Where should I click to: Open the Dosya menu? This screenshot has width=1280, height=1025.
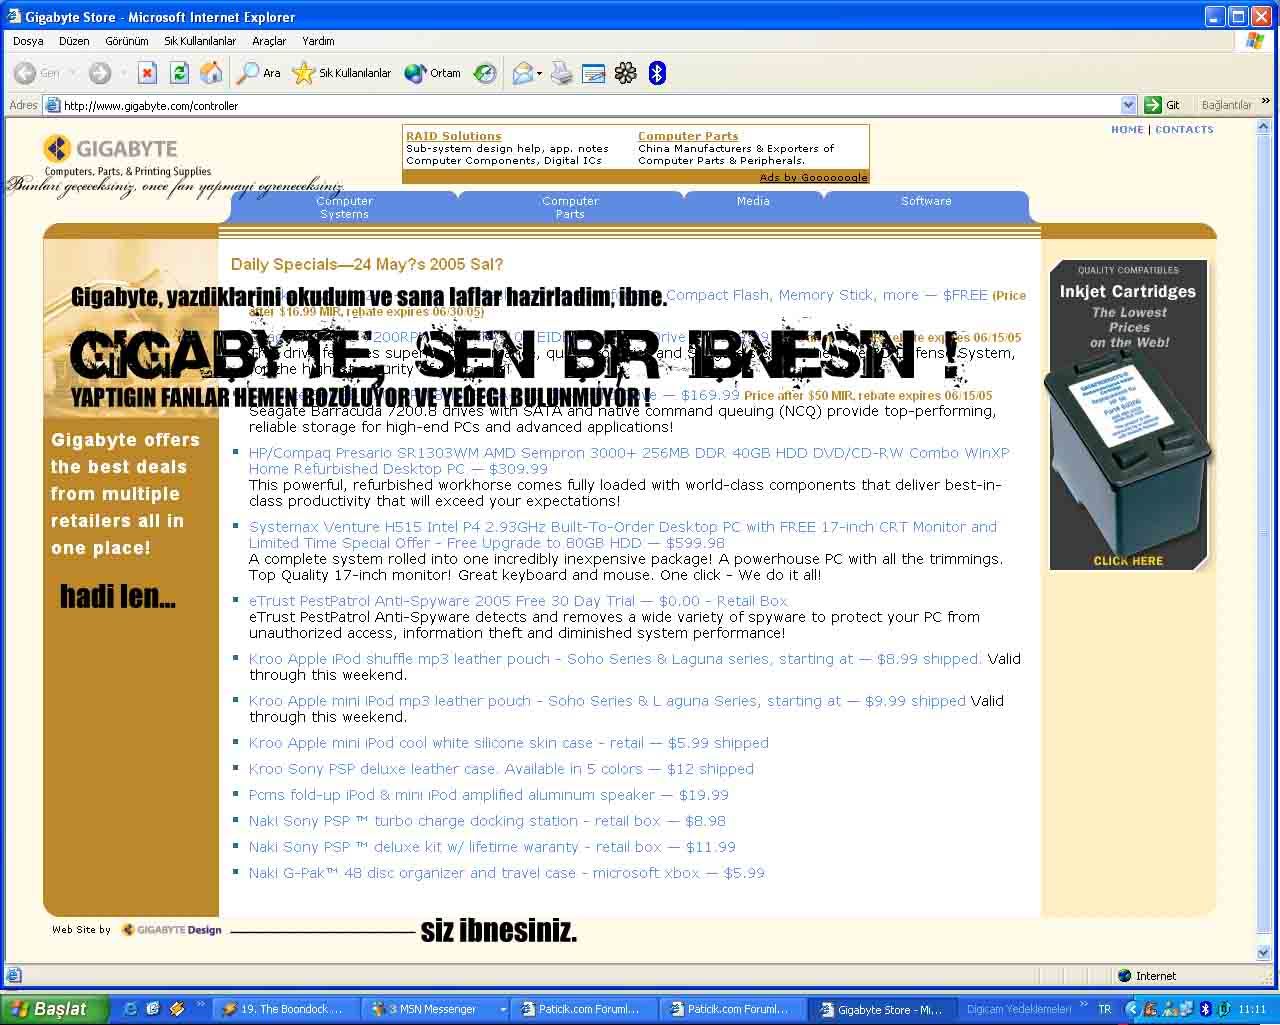pyautogui.click(x=28, y=41)
